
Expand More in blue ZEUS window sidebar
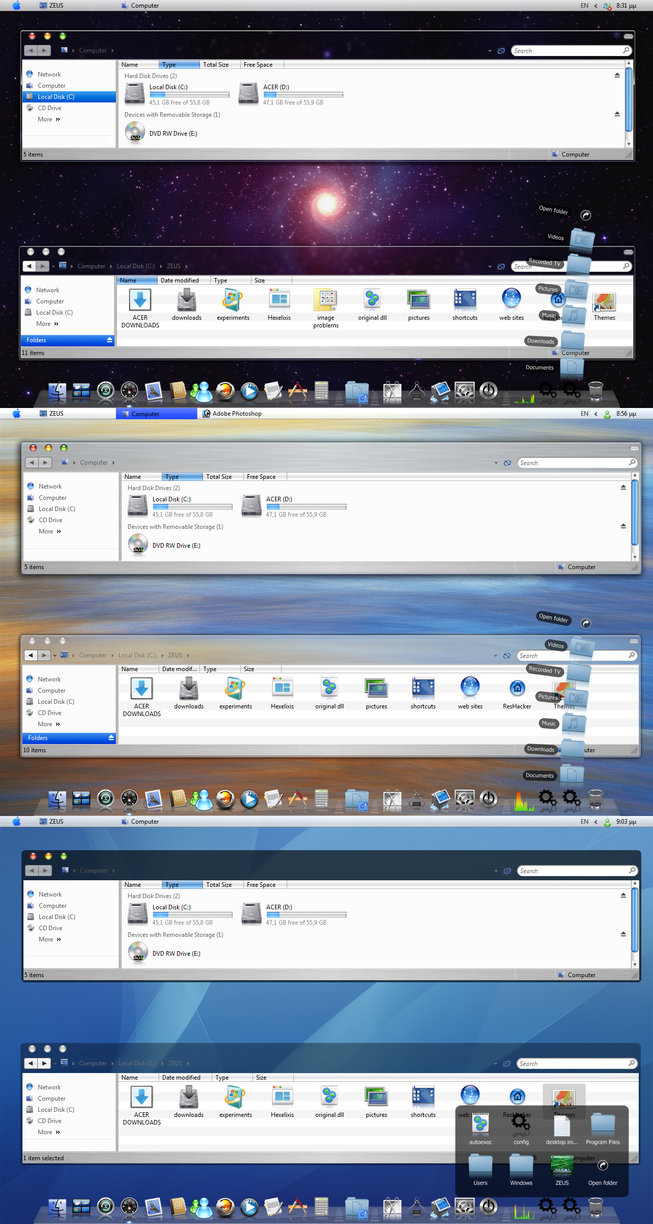pyautogui.click(x=48, y=1132)
